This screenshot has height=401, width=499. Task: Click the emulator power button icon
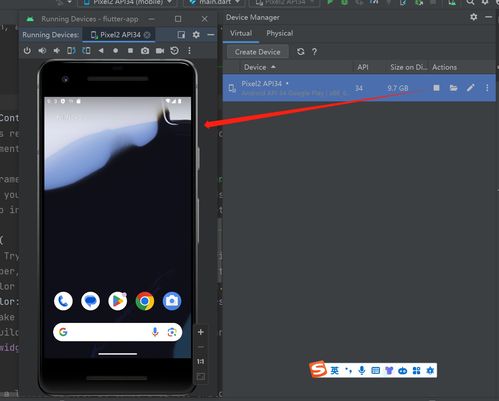[x=27, y=51]
